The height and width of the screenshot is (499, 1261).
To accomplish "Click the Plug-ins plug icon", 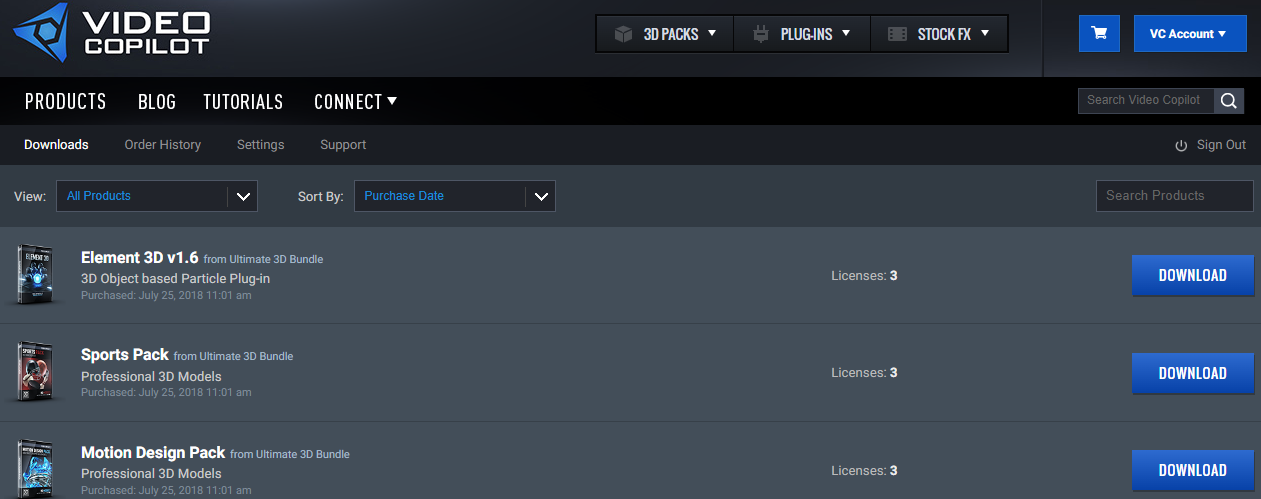I will [761, 34].
